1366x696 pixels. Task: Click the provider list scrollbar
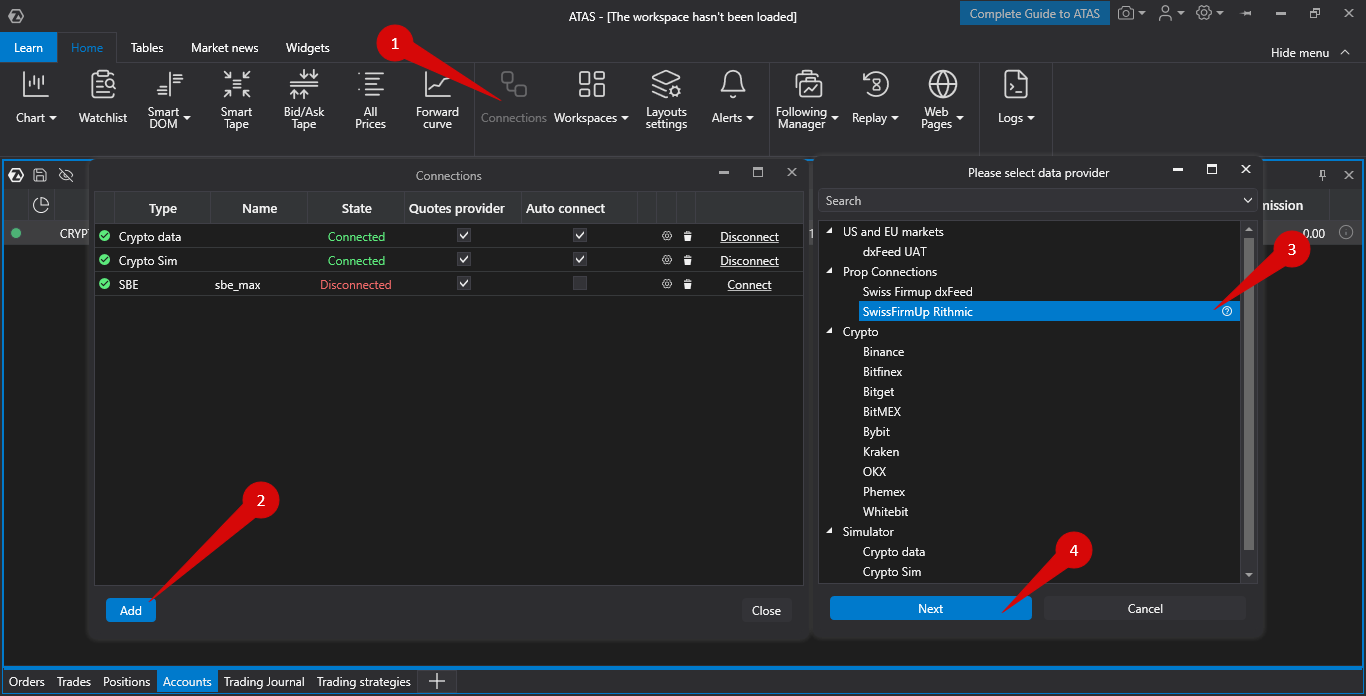[x=1247, y=393]
